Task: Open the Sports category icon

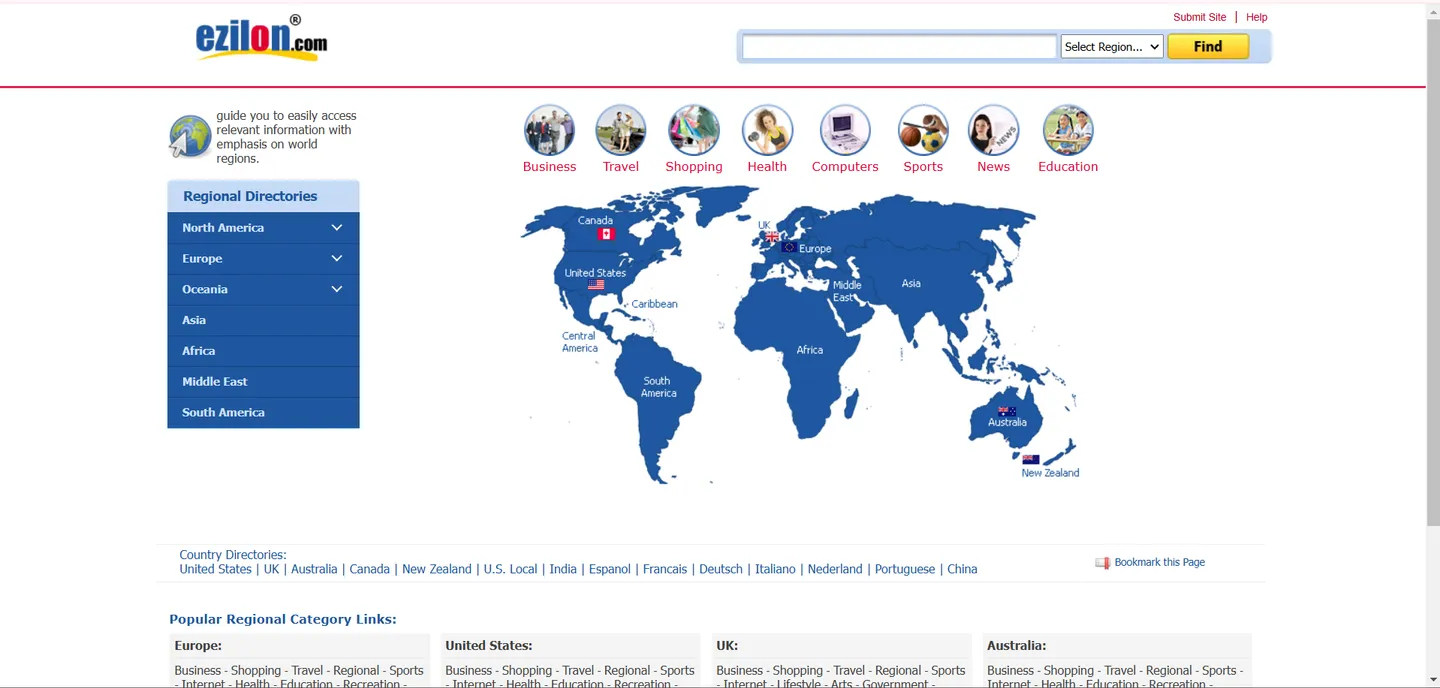Action: pyautogui.click(x=923, y=130)
